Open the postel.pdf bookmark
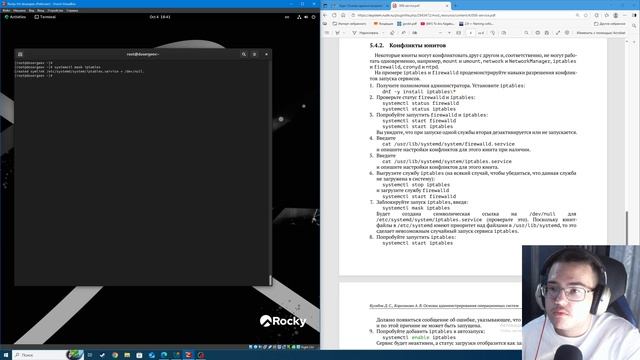The width and height of the screenshot is (640, 360). [407, 24]
